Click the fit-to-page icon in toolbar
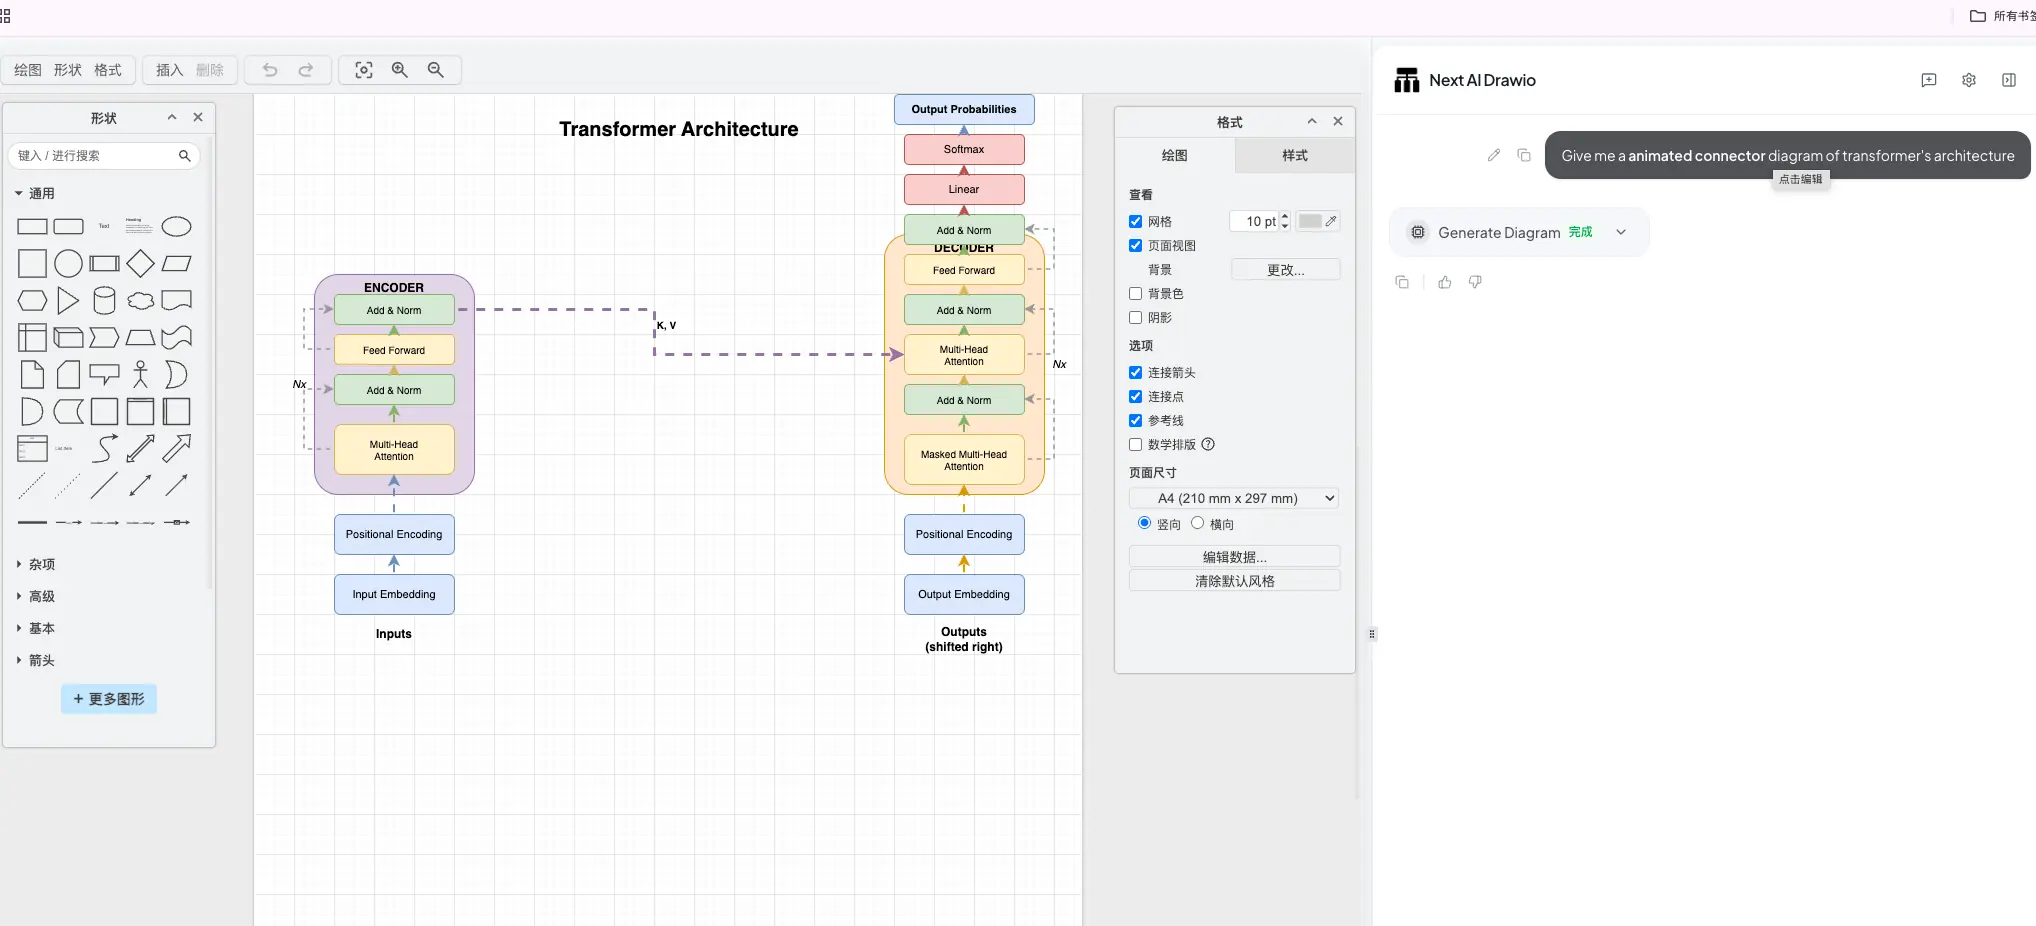Image resolution: width=2036 pixels, height=926 pixels. 364,70
